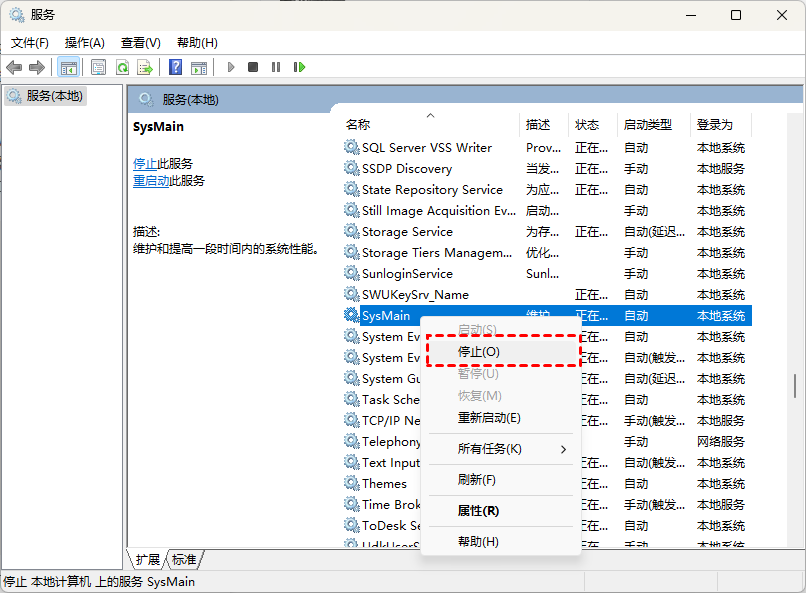Click the Back arrow in toolbar
The height and width of the screenshot is (593, 806).
pyautogui.click(x=14, y=67)
